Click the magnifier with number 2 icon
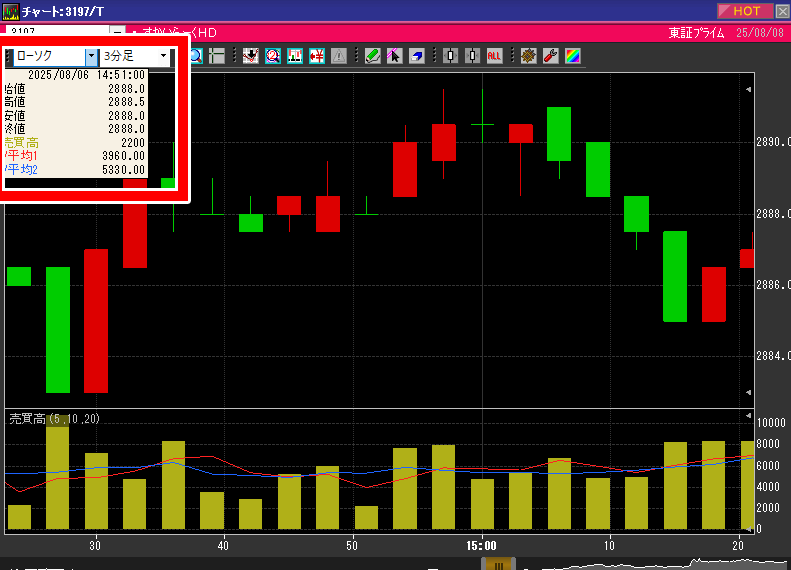This screenshot has width=791, height=570. (x=273, y=56)
